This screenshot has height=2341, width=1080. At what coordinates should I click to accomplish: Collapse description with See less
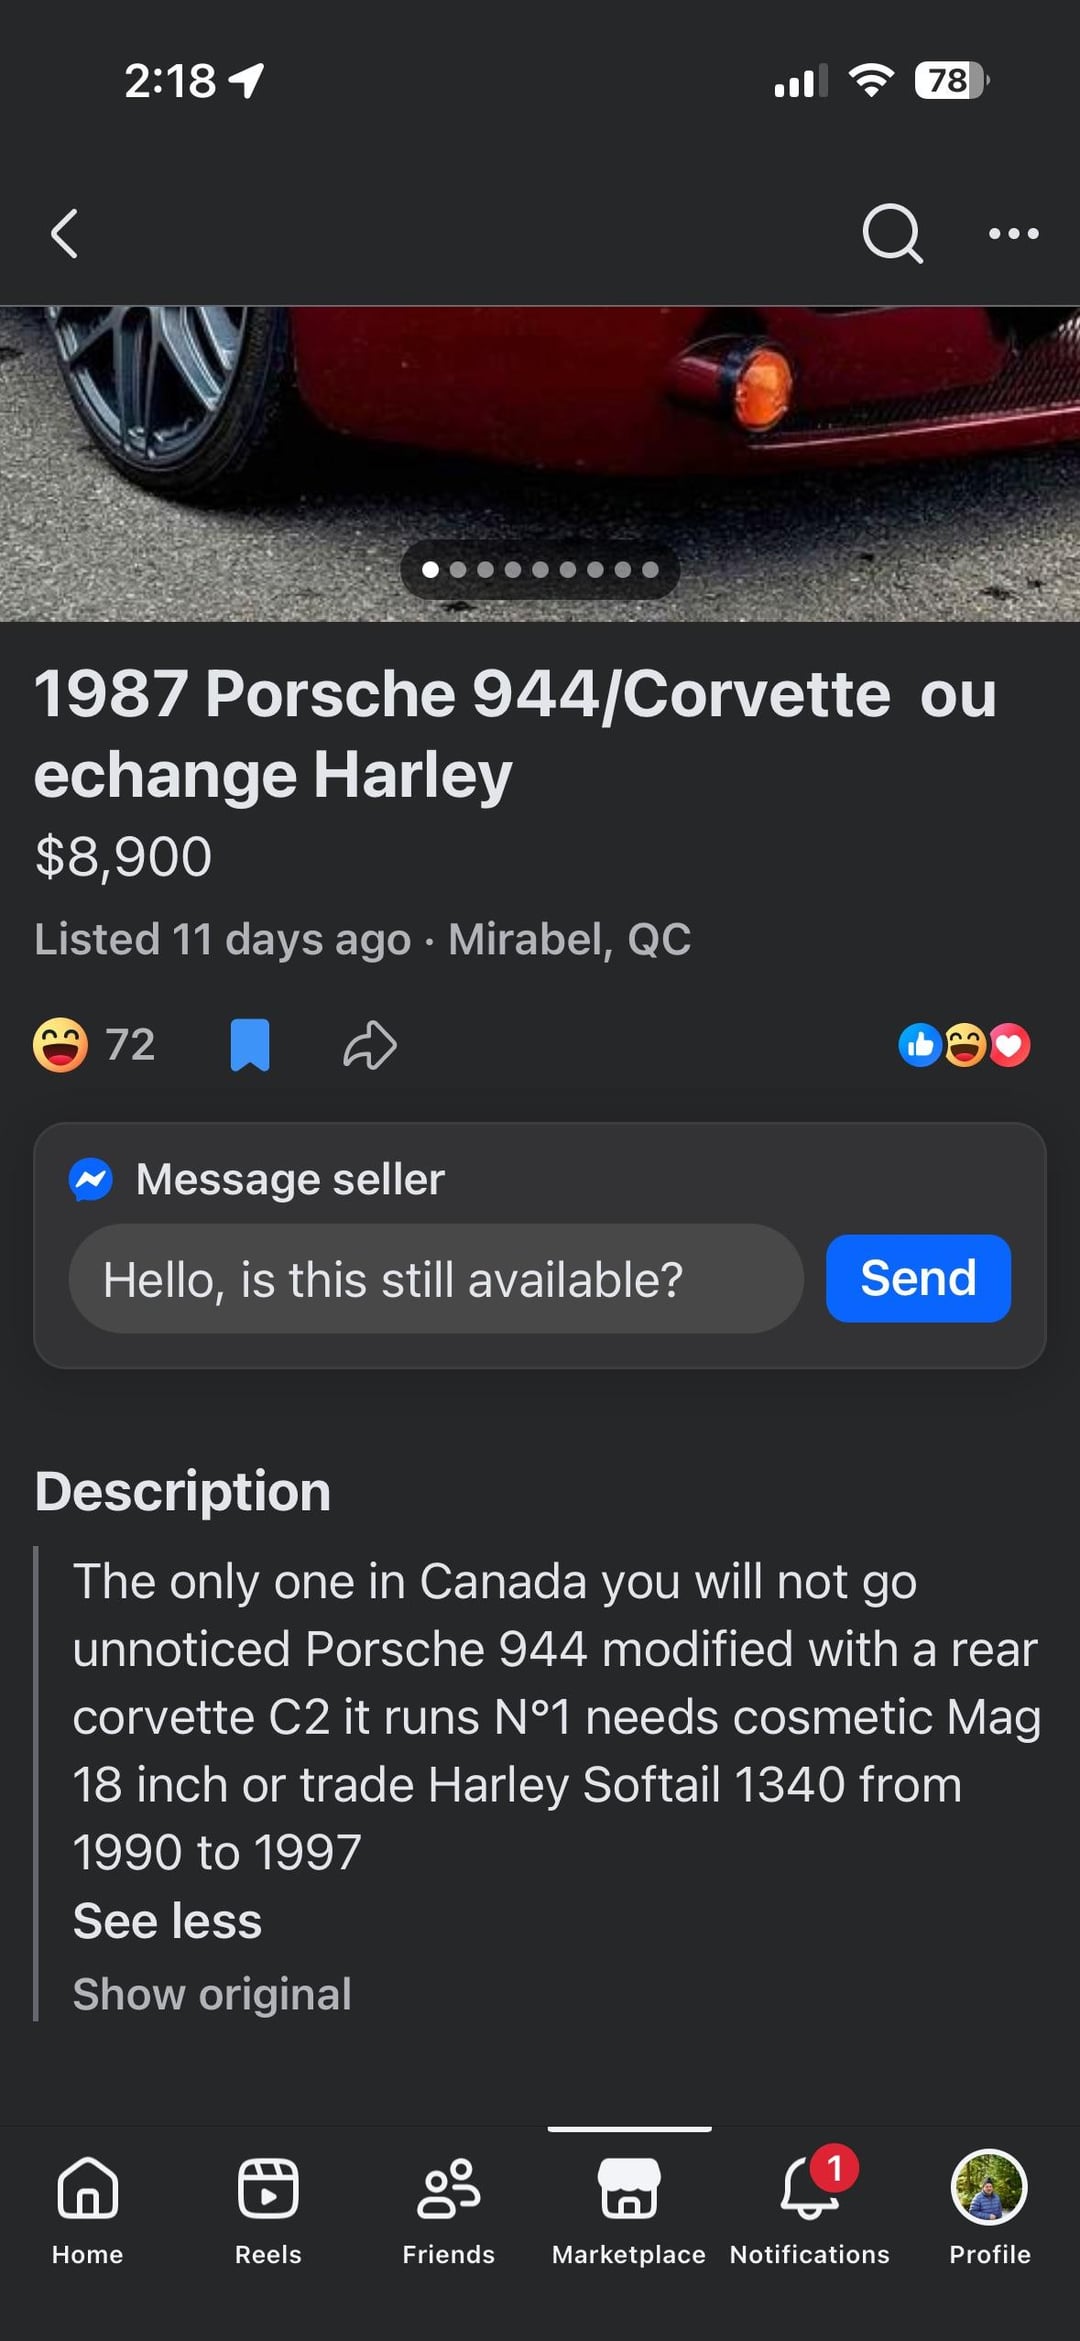click(x=167, y=1921)
